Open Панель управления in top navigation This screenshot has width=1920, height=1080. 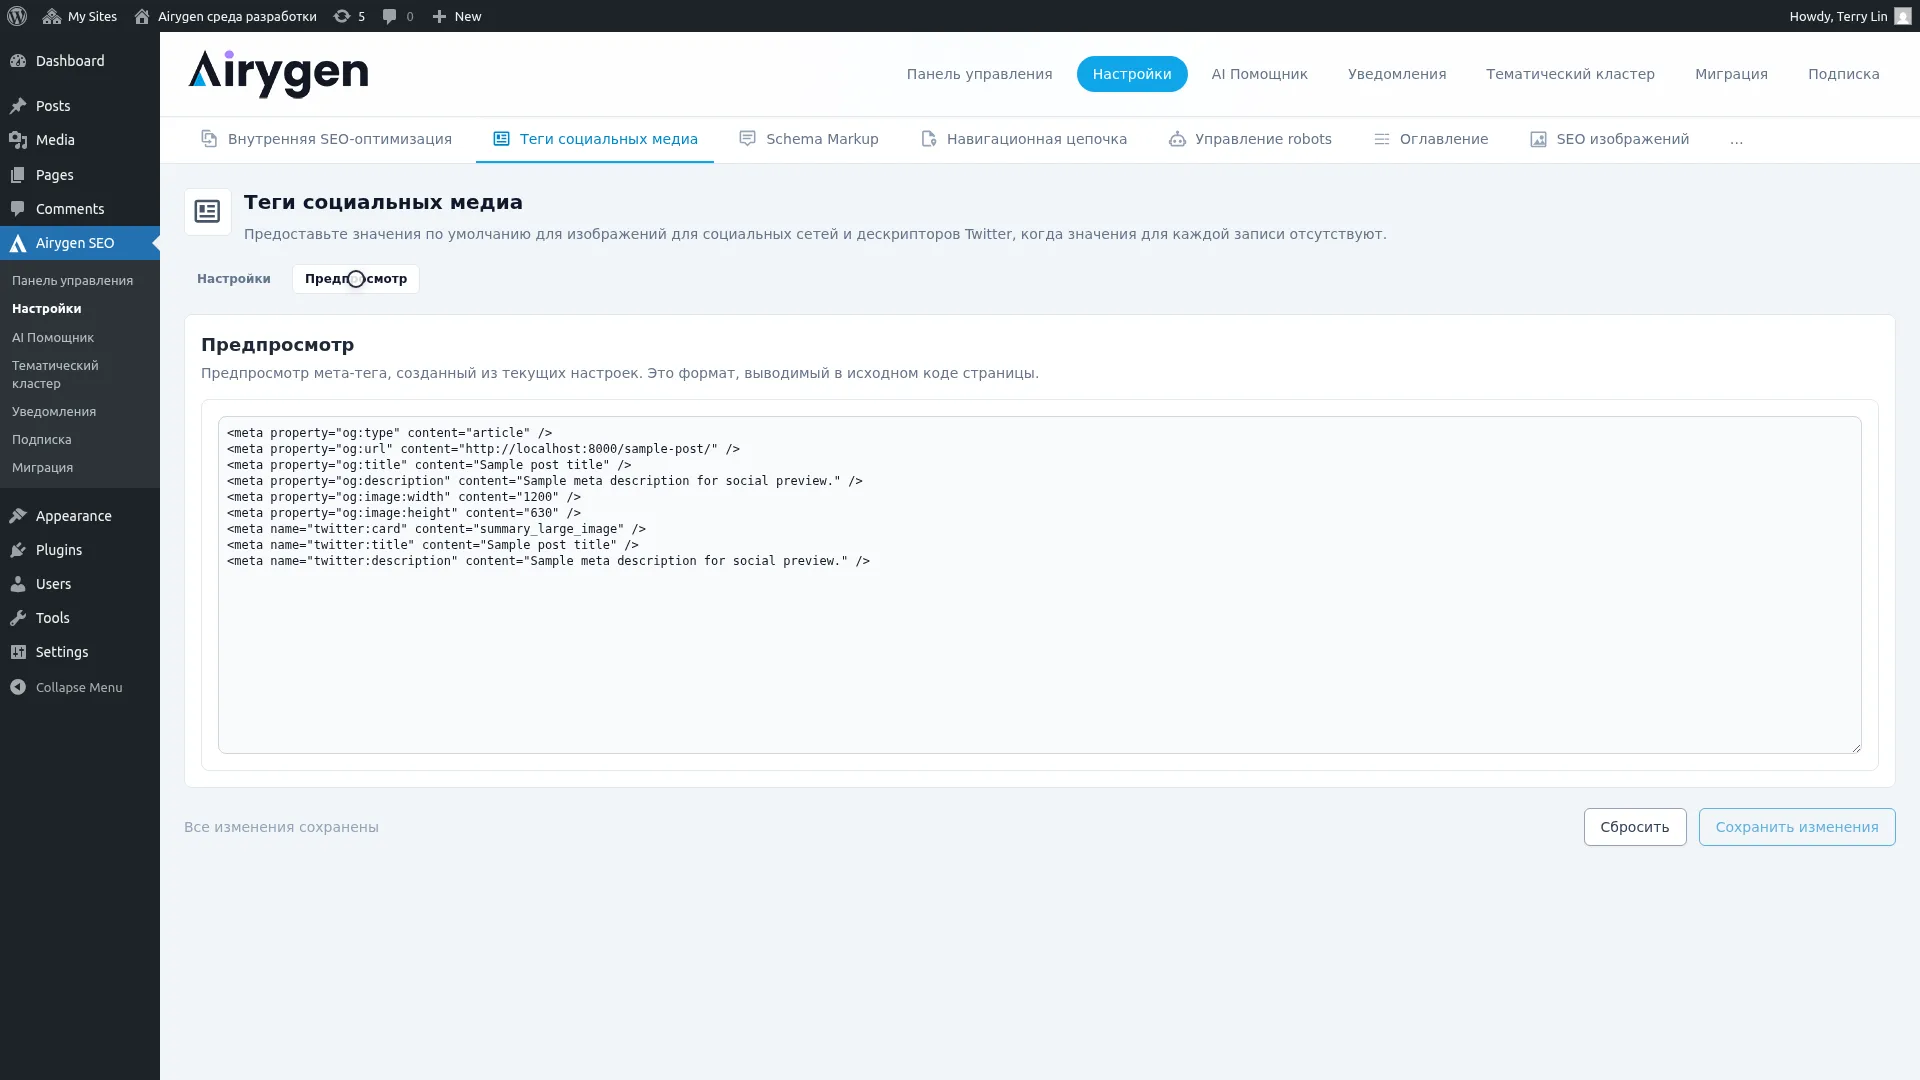[979, 74]
